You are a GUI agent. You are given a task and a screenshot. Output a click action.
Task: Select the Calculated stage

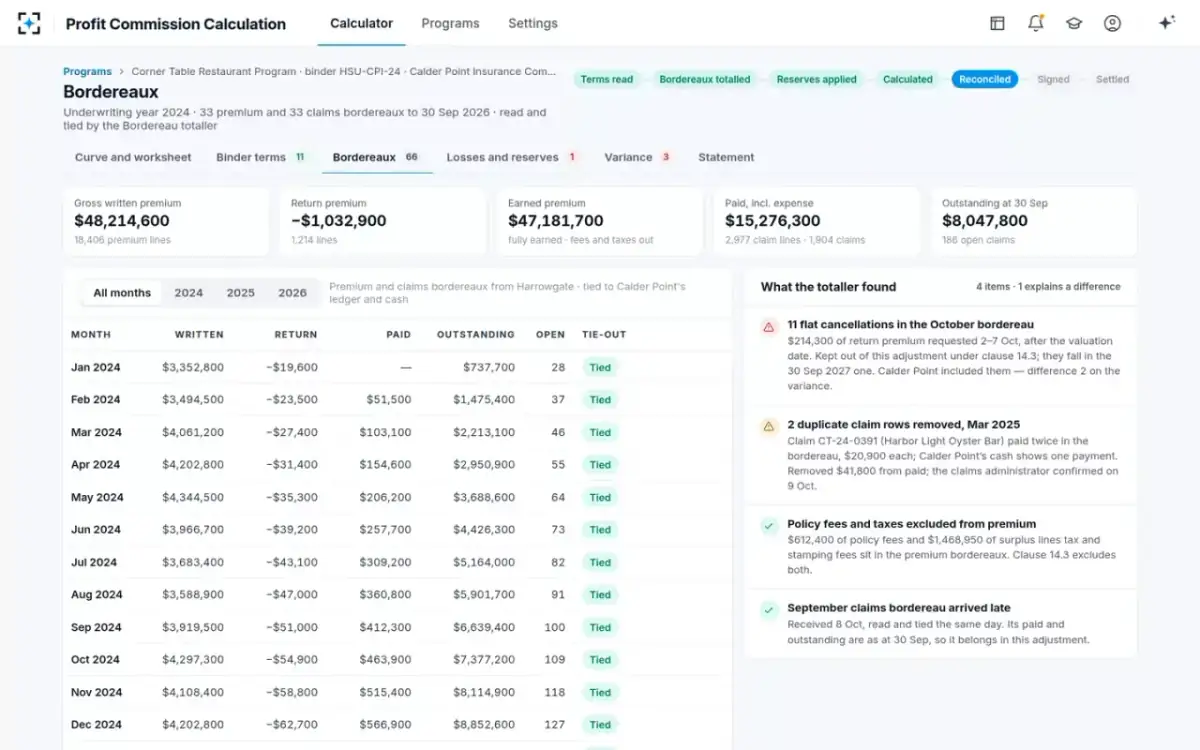tap(908, 79)
